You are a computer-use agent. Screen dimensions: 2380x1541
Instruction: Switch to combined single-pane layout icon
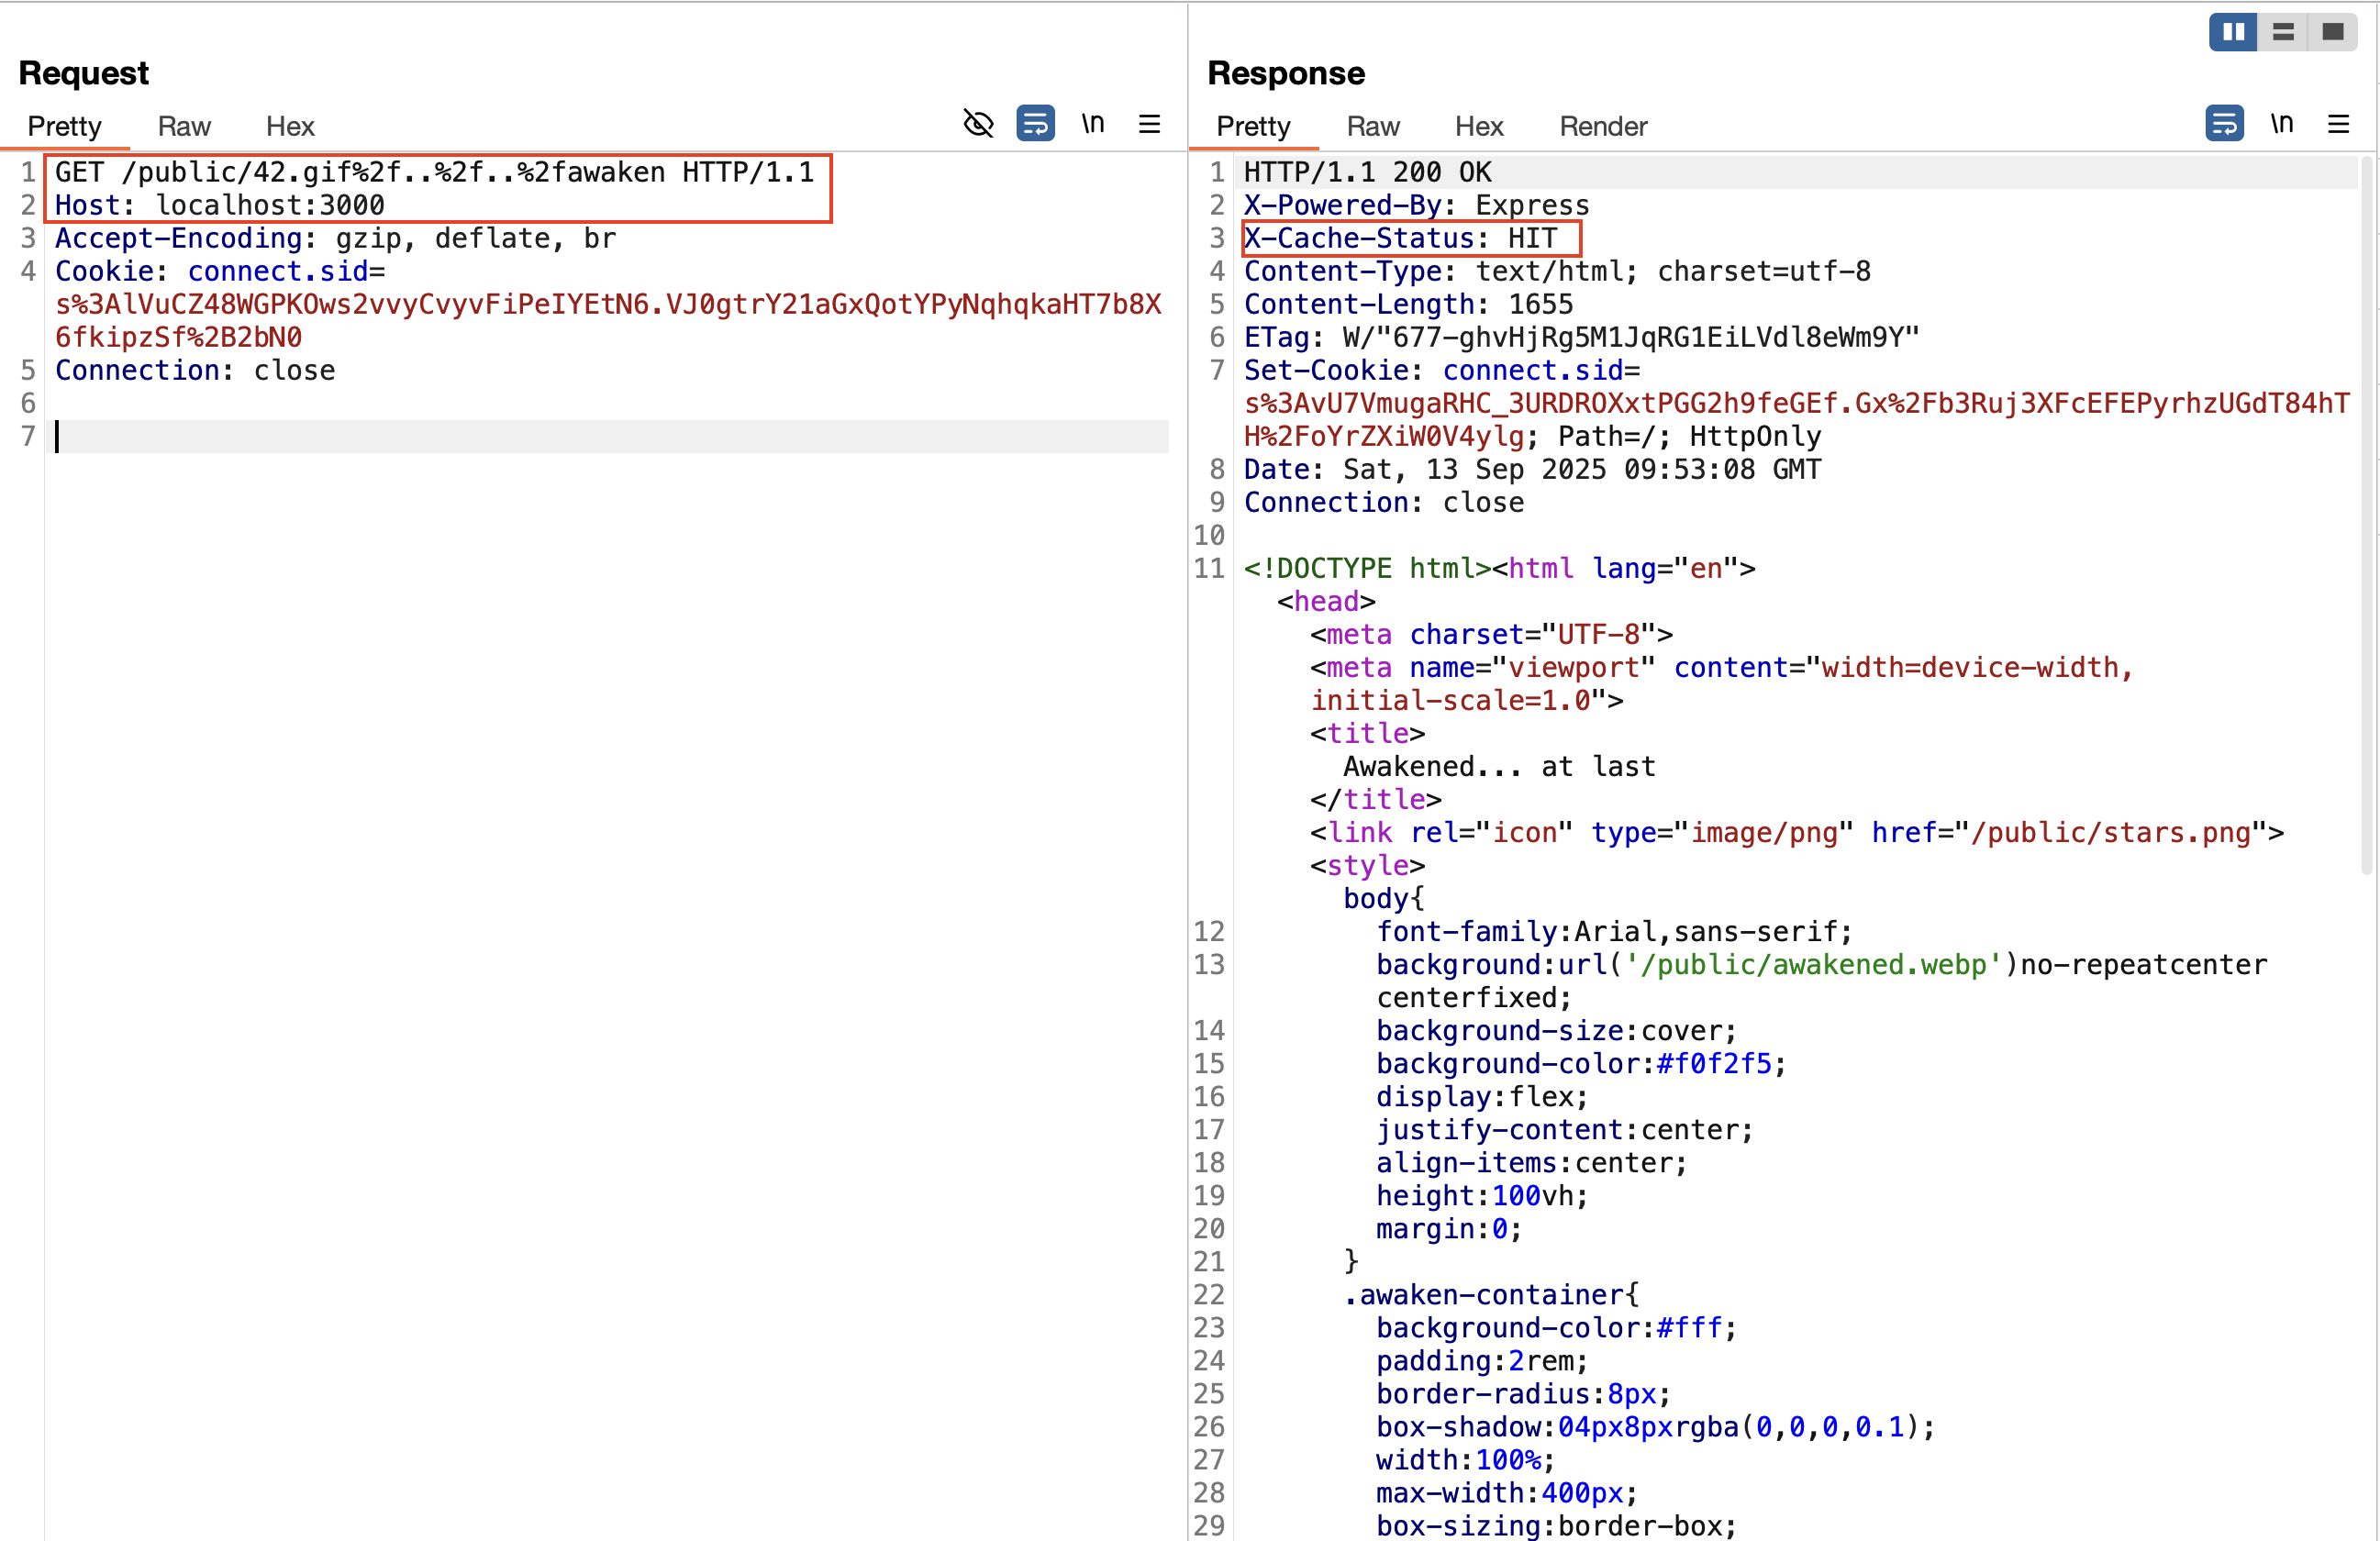[2333, 32]
